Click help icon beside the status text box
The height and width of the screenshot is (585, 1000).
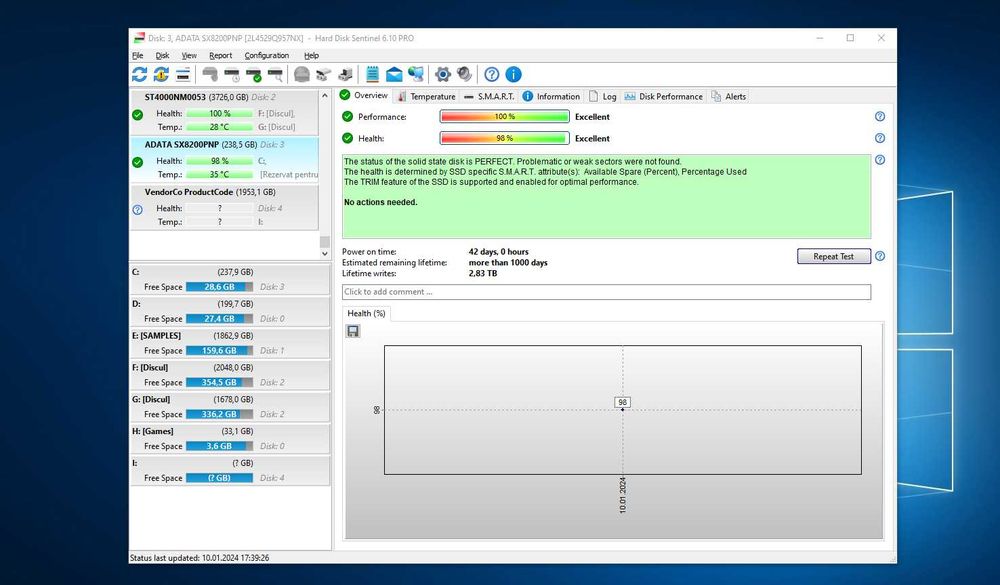(x=880, y=160)
